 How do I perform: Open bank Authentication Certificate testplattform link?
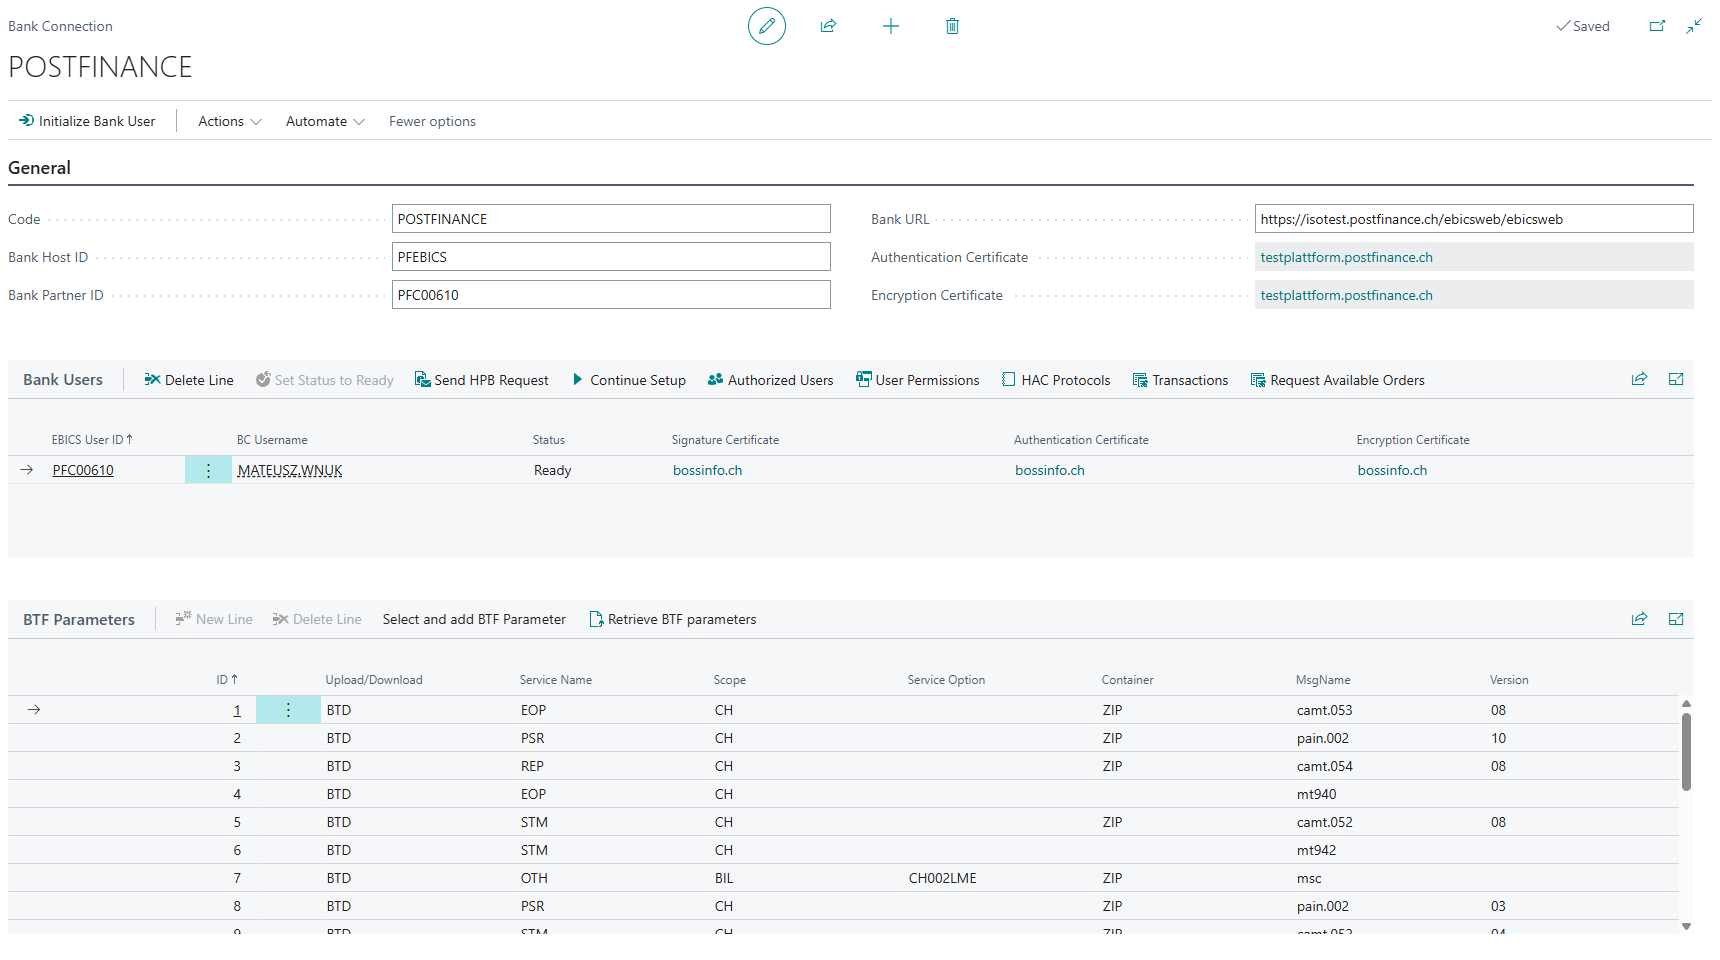click(x=1346, y=257)
